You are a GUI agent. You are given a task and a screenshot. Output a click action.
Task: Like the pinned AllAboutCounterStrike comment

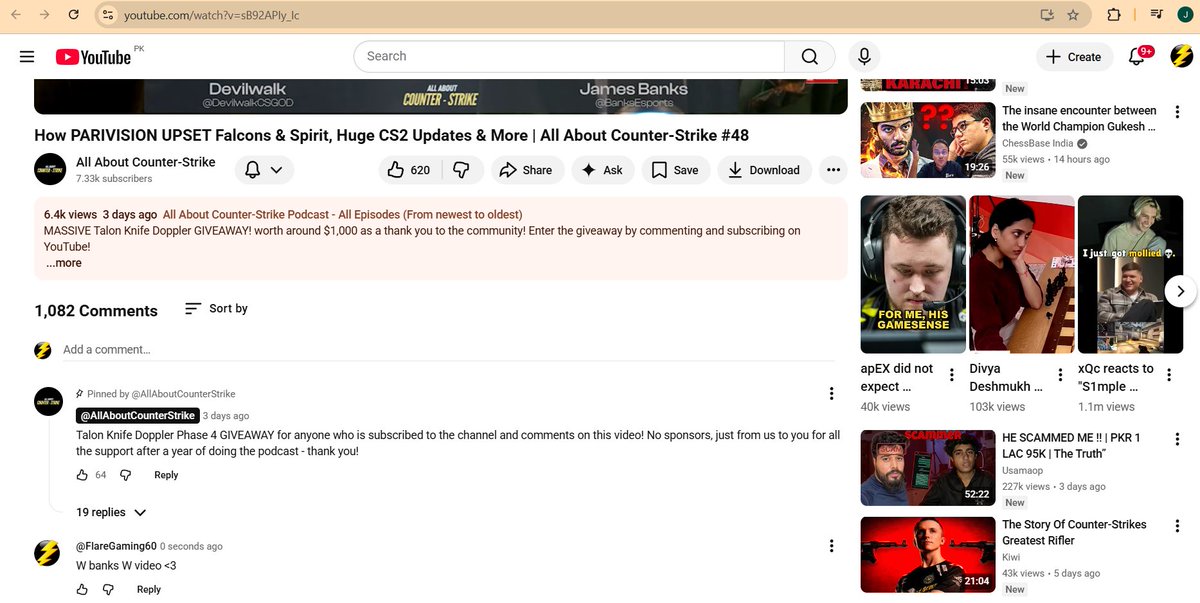[83, 475]
